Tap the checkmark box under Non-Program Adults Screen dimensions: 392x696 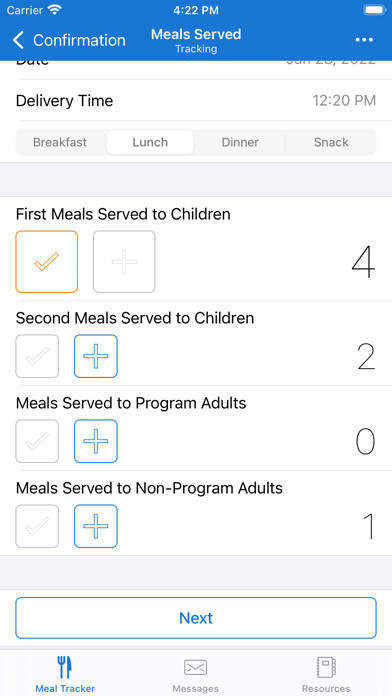point(37,526)
